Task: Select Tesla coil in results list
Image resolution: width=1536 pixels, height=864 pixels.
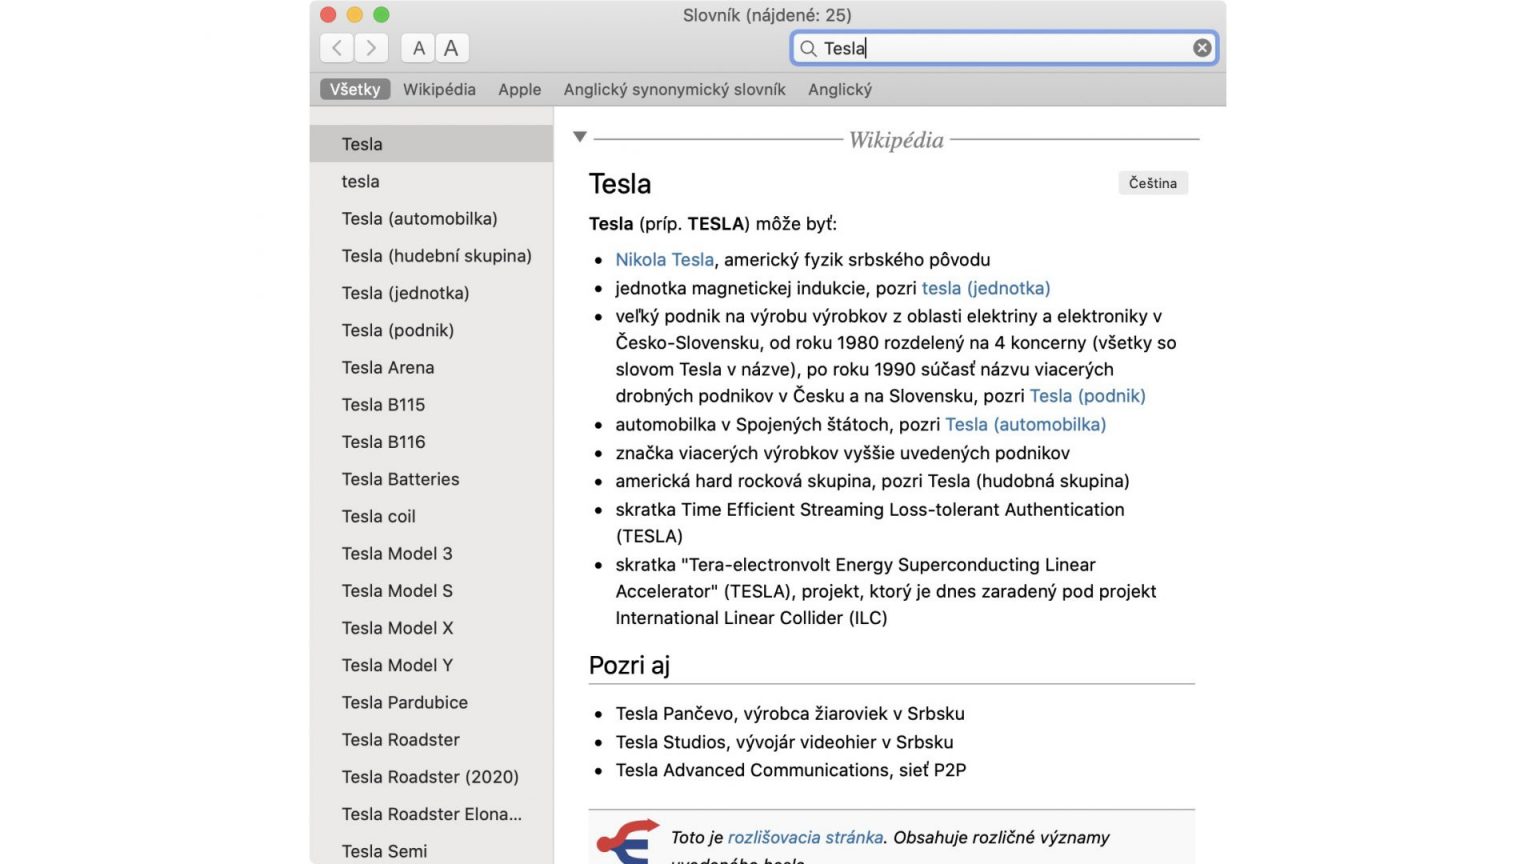Action: coord(431,516)
